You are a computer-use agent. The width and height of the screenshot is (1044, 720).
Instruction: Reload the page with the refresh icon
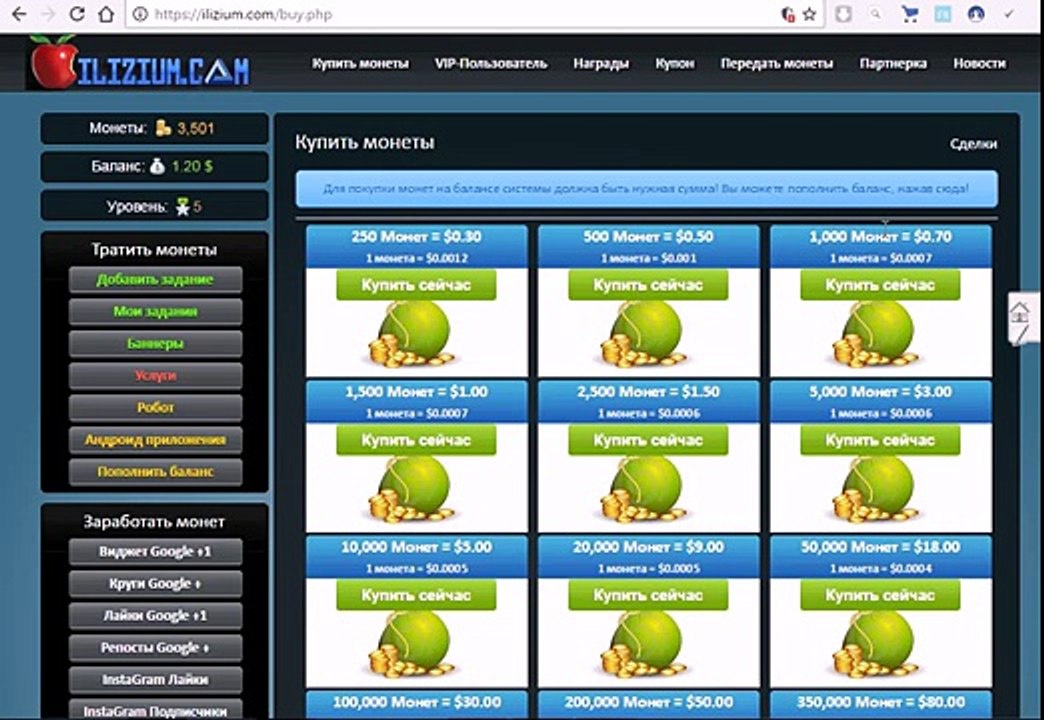pos(77,14)
